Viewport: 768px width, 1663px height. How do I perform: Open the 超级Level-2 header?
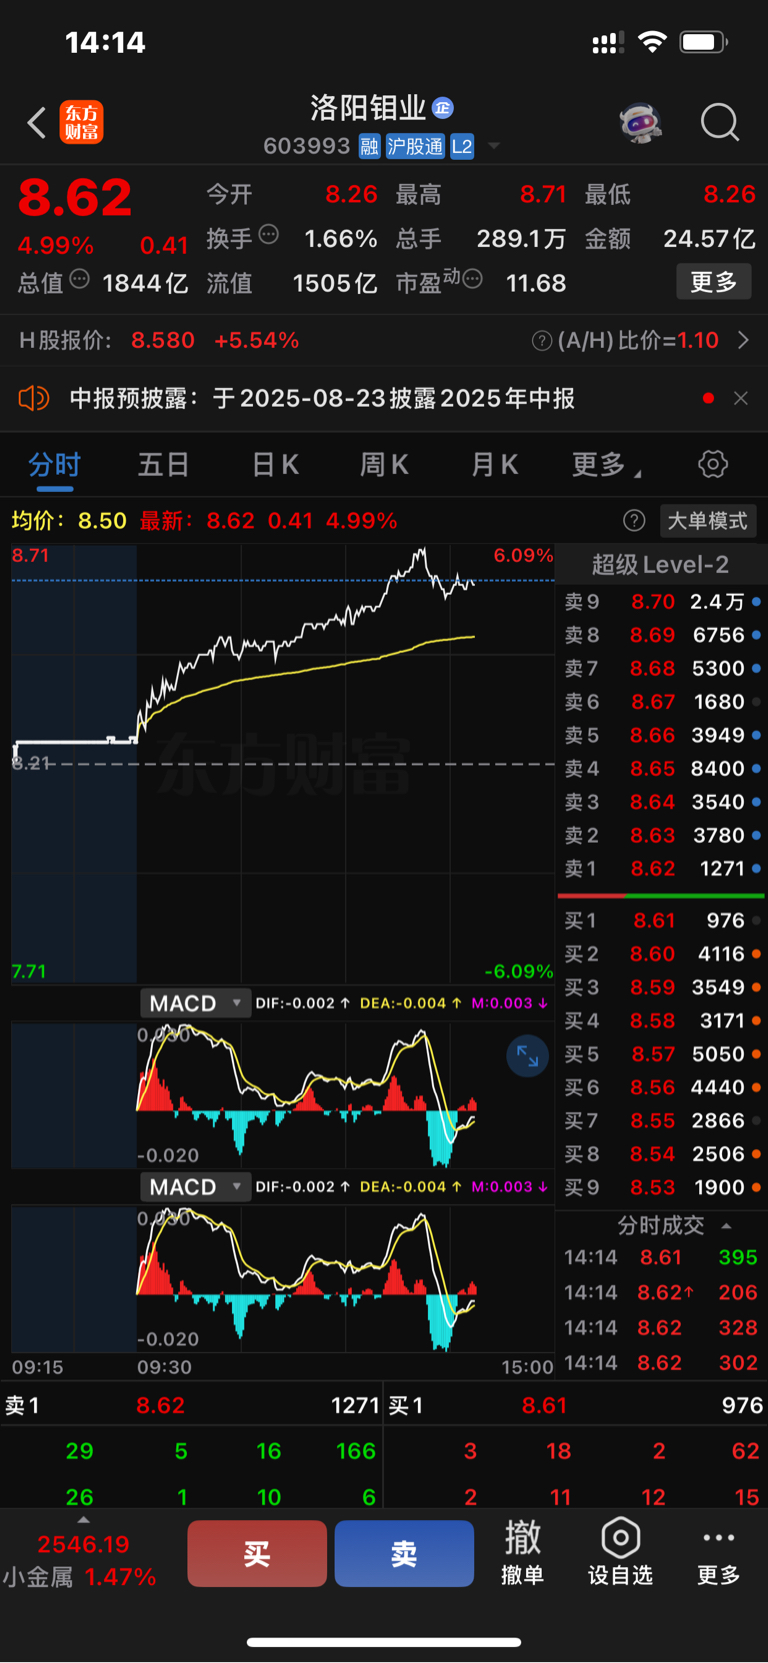(660, 565)
